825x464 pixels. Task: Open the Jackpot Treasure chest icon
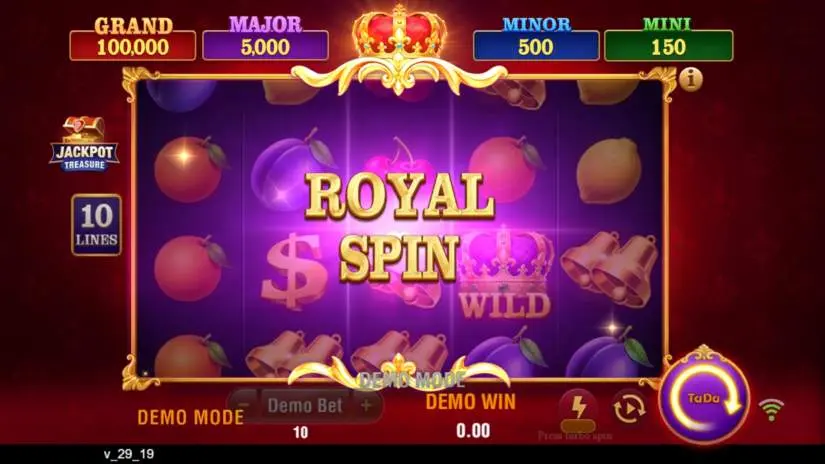tap(84, 144)
